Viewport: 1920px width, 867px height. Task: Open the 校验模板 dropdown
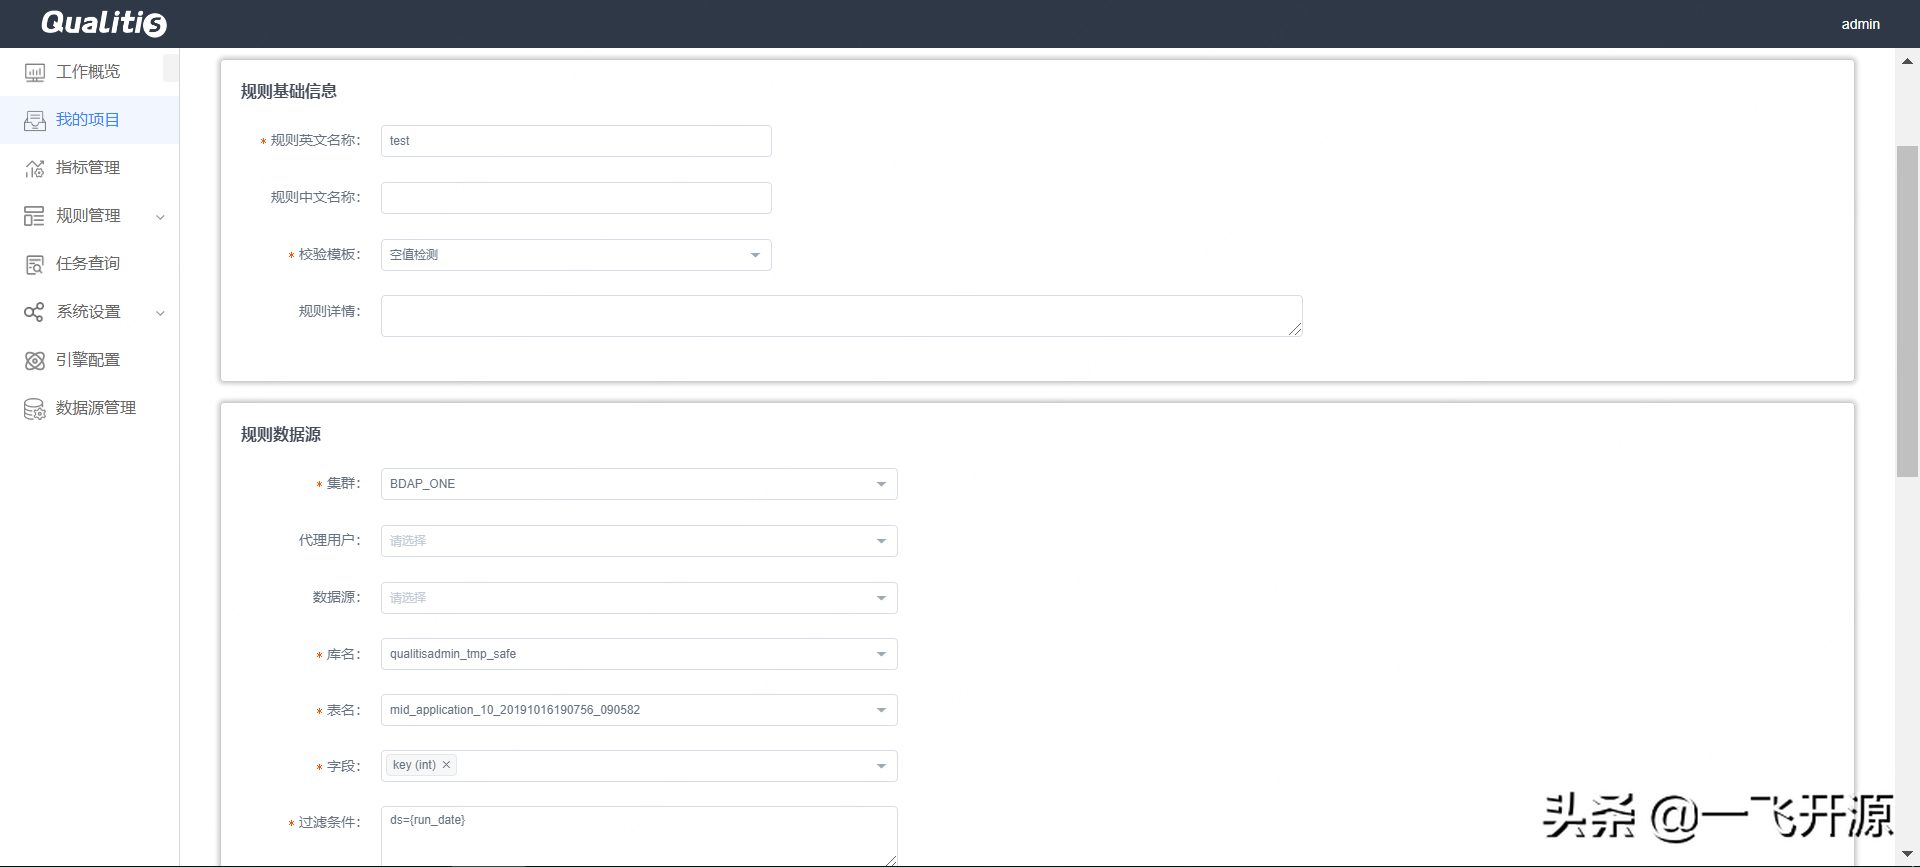click(576, 255)
